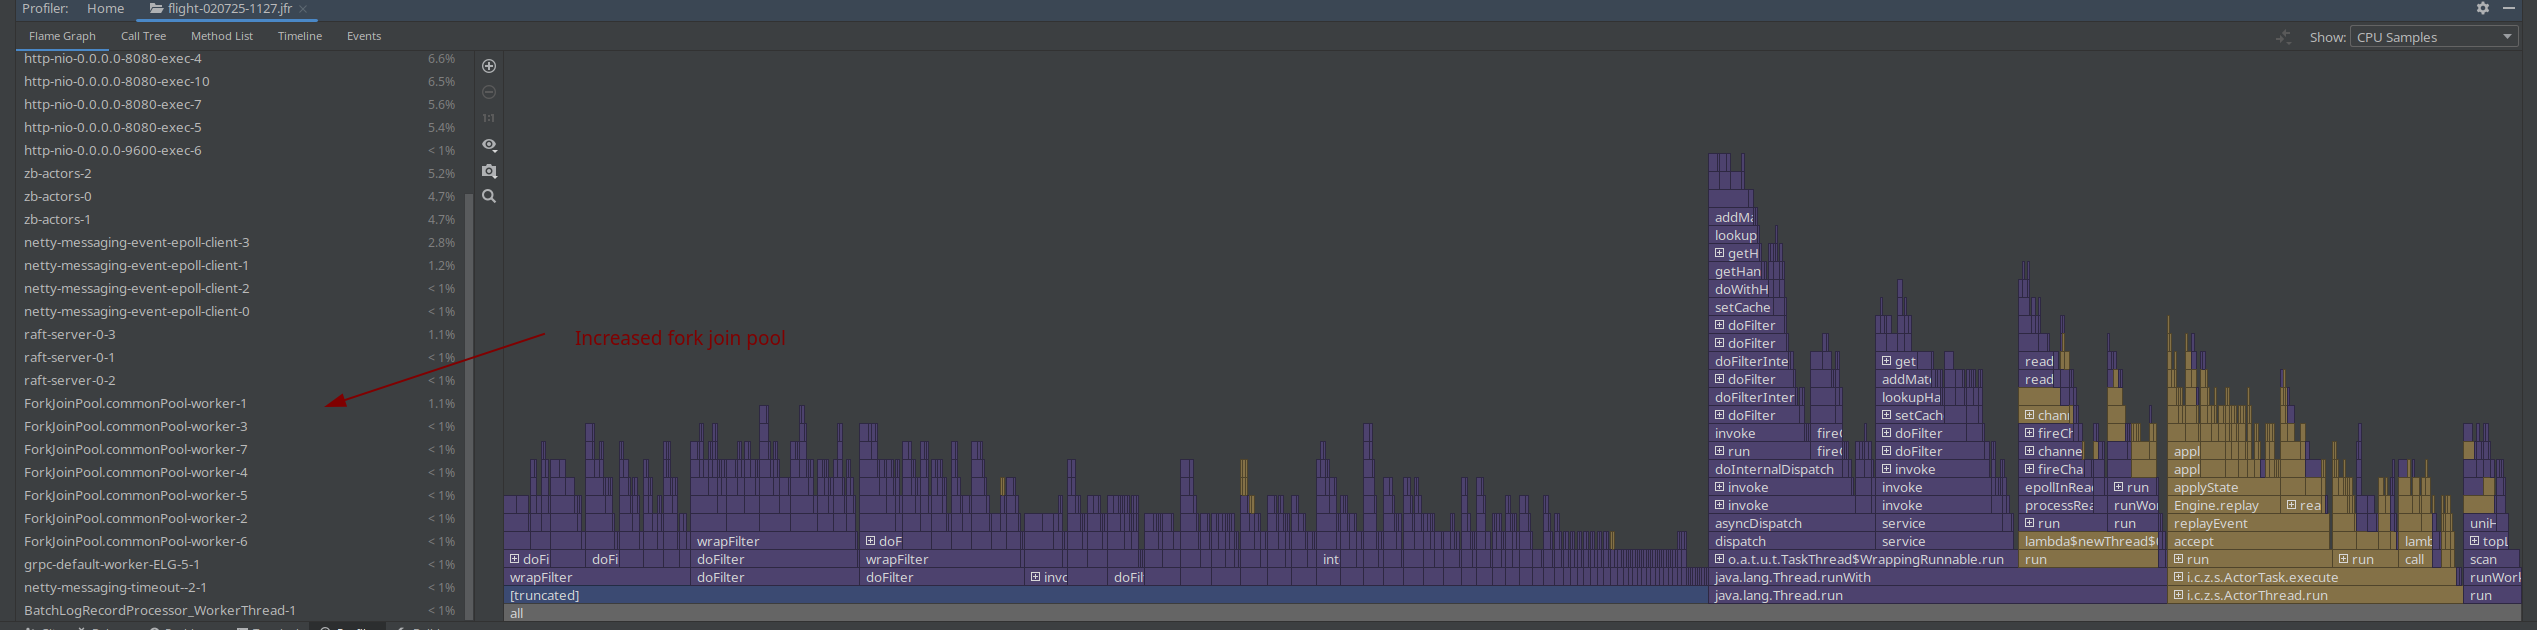Hide the profiler tool window
The image size is (2537, 630).
(x=2509, y=8)
